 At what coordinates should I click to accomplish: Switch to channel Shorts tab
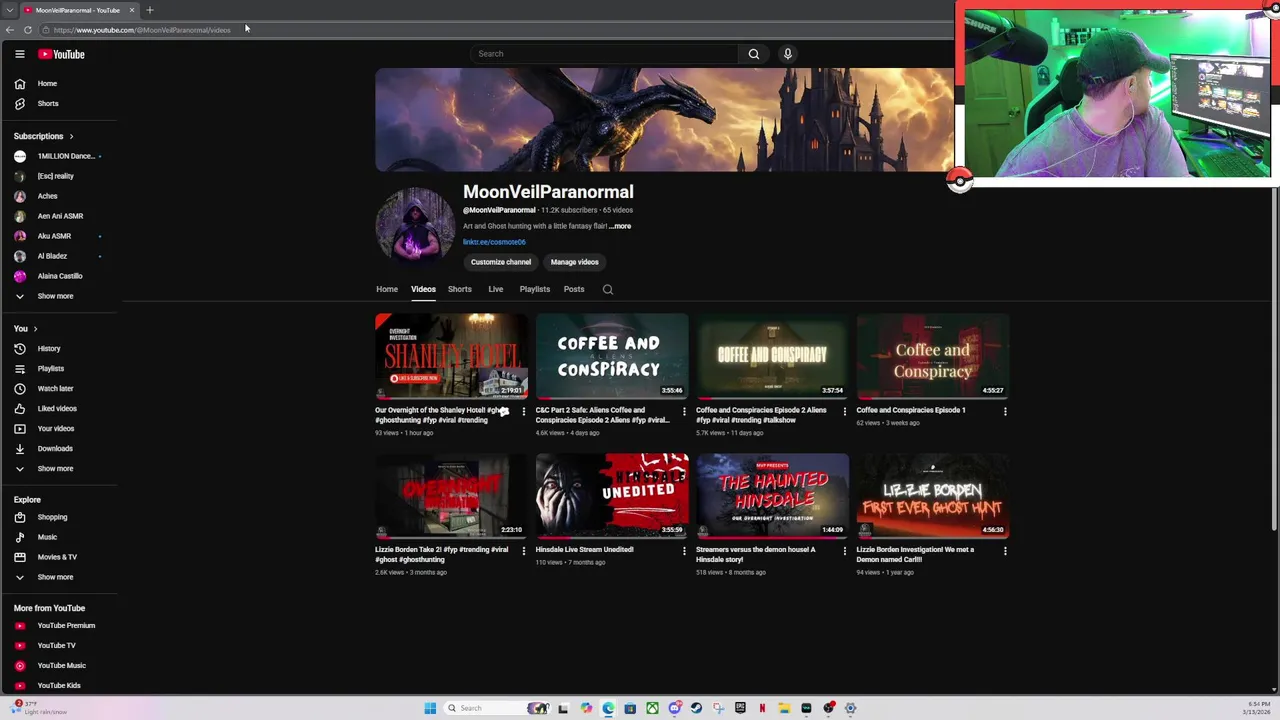click(459, 289)
